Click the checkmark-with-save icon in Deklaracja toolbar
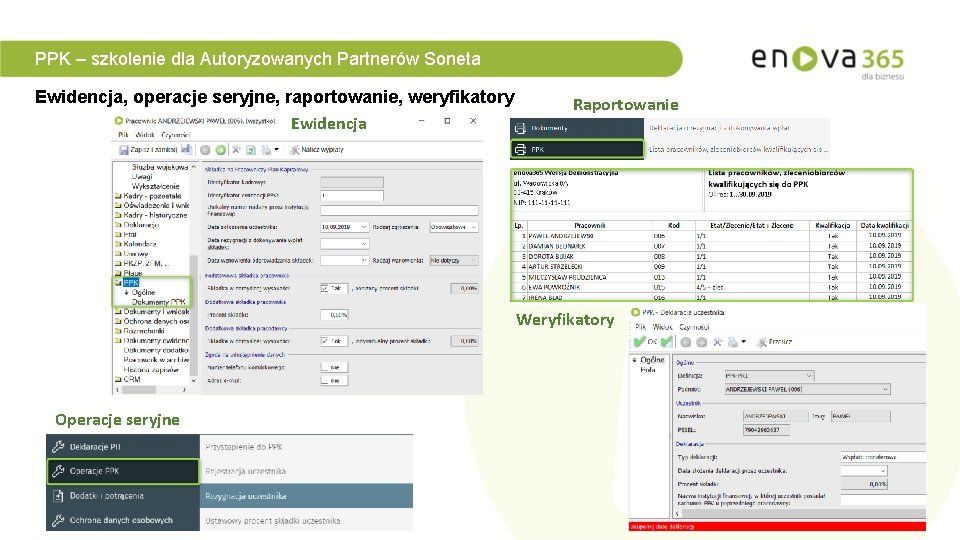 (667, 342)
